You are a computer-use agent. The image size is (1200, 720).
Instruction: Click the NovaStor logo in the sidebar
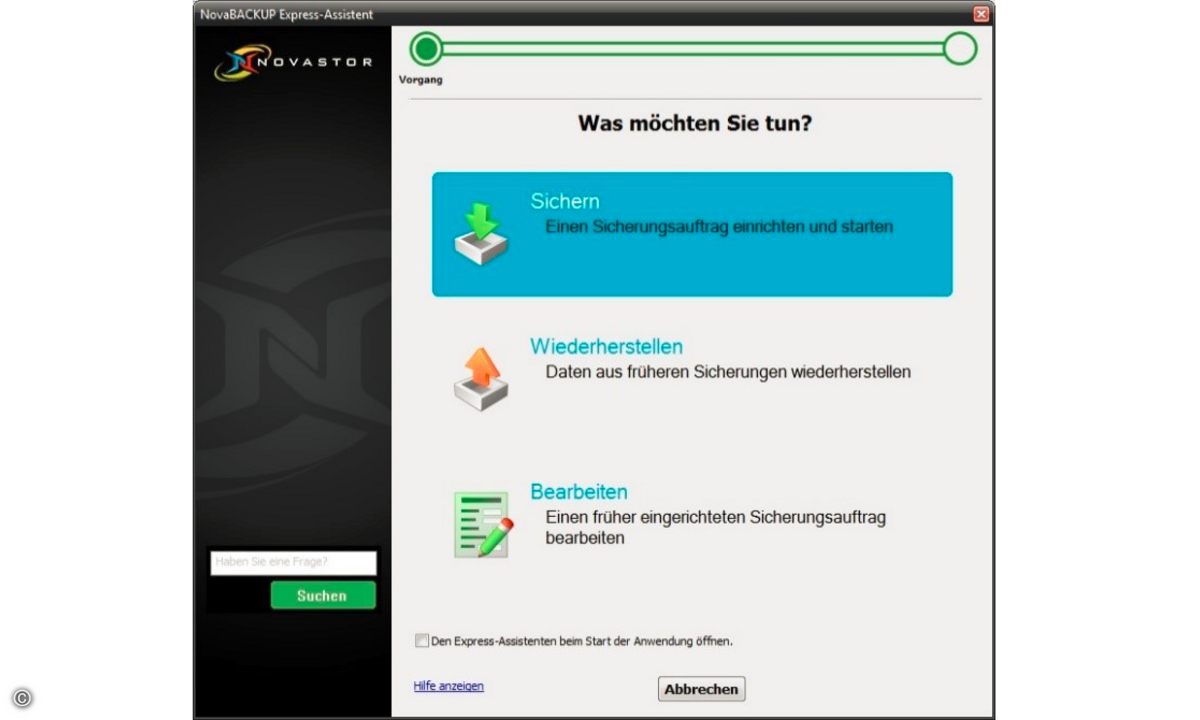[293, 63]
